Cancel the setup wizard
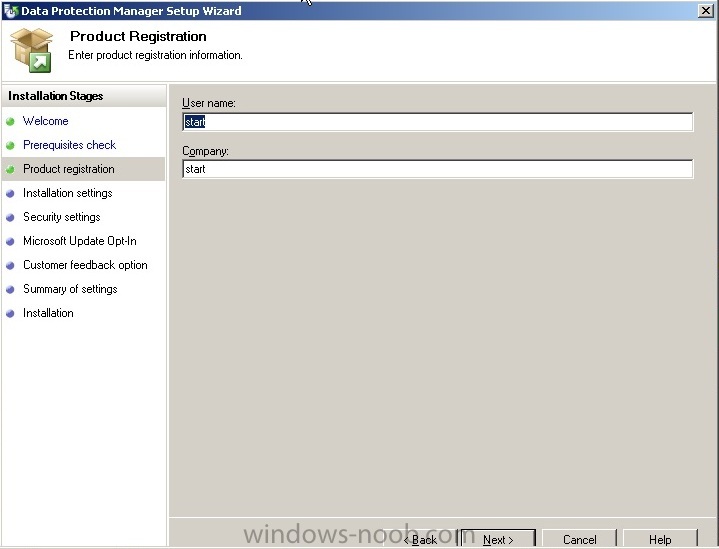The image size is (719, 549). coord(580,539)
